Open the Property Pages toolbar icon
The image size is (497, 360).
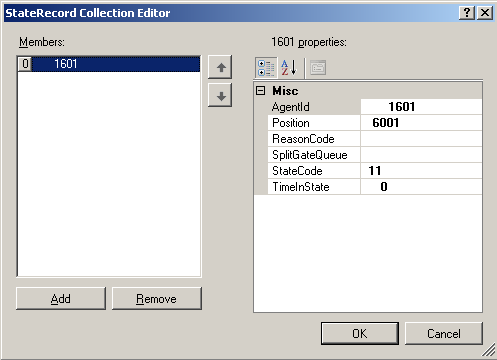coord(318,68)
